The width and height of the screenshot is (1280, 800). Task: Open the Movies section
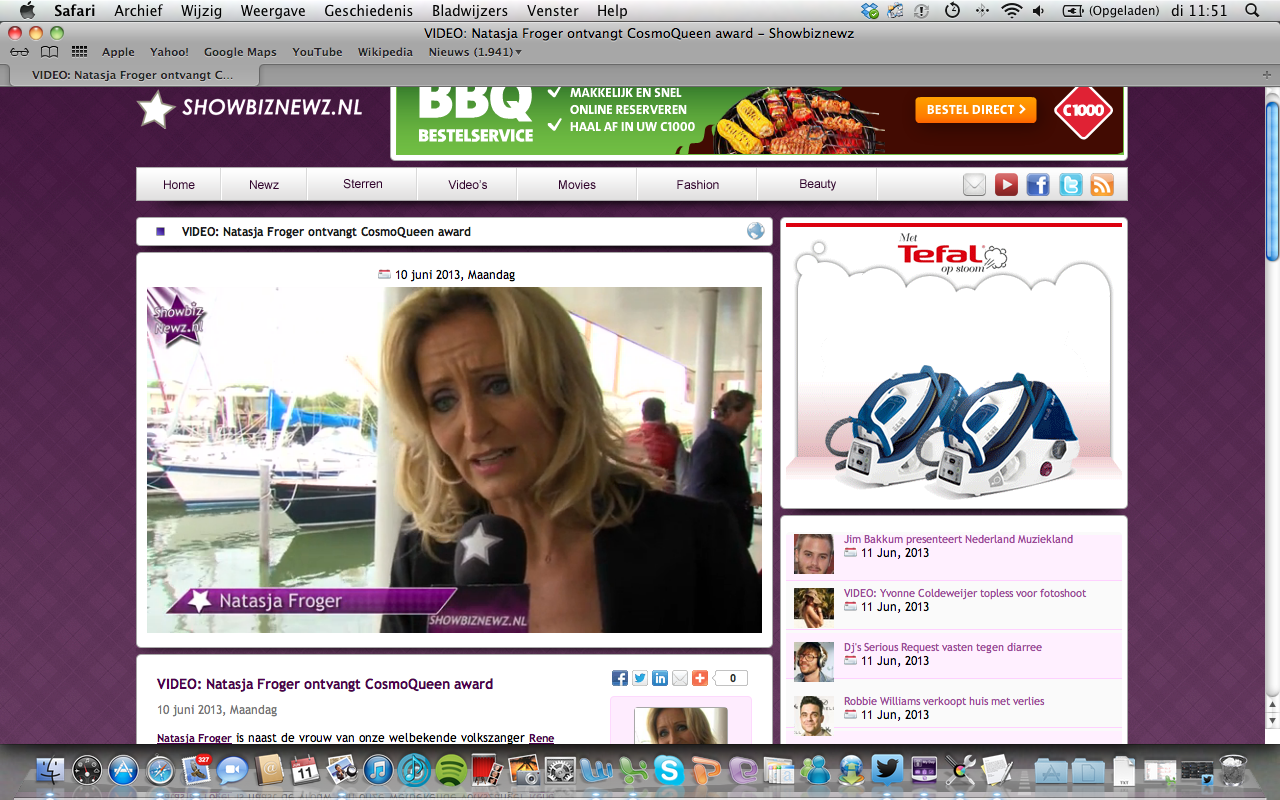point(577,185)
